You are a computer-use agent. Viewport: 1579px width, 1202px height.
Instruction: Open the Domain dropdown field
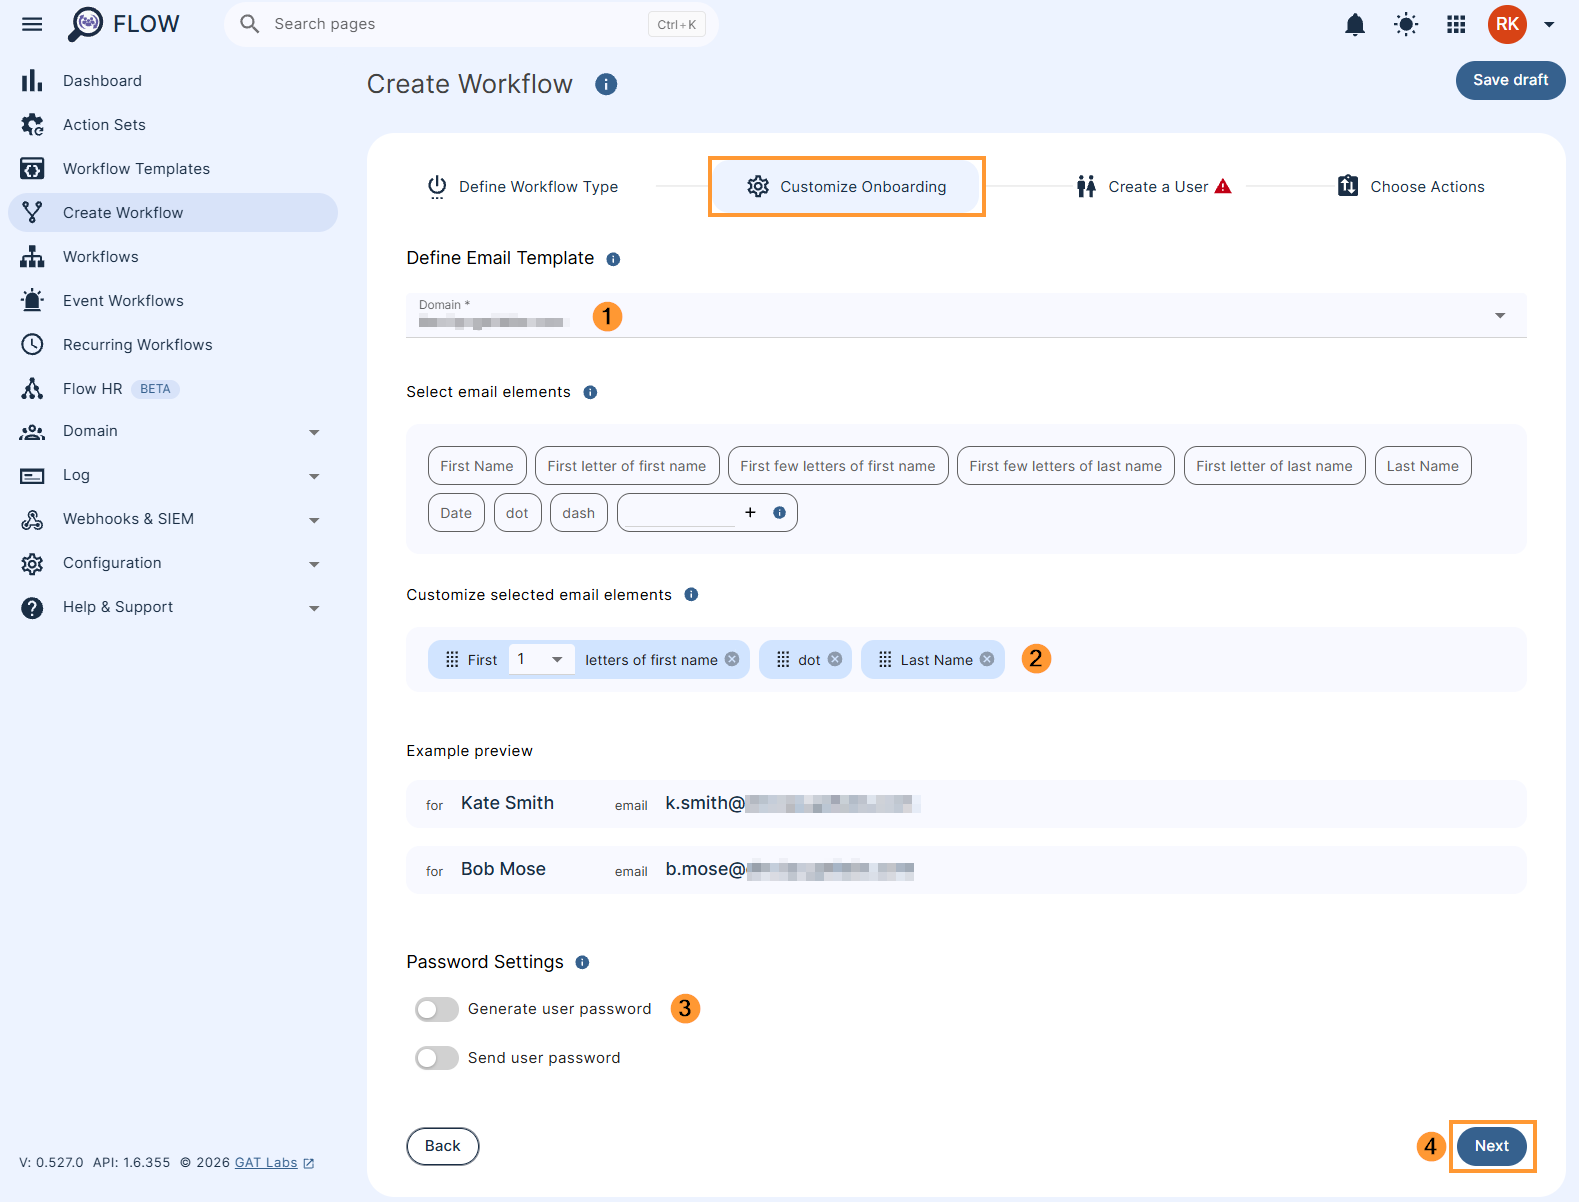click(966, 315)
